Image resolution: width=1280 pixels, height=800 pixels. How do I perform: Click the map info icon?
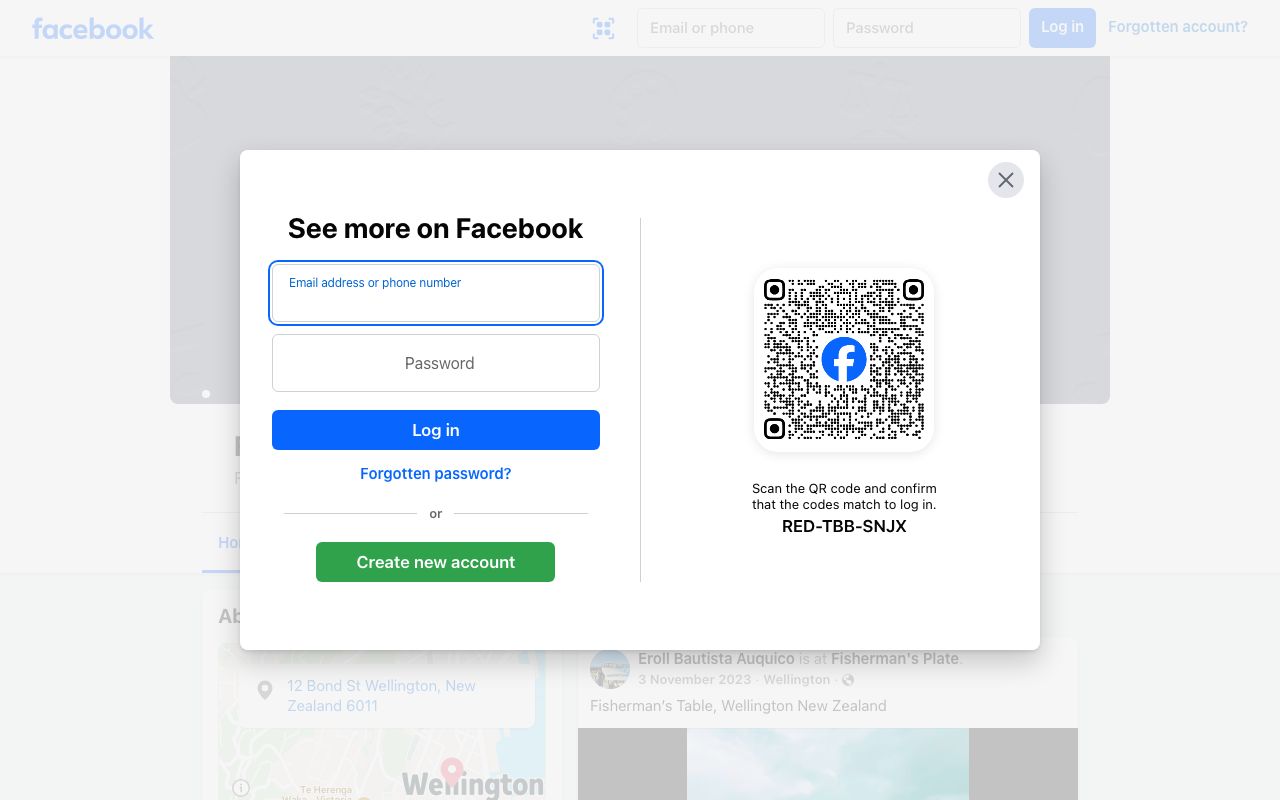(241, 788)
